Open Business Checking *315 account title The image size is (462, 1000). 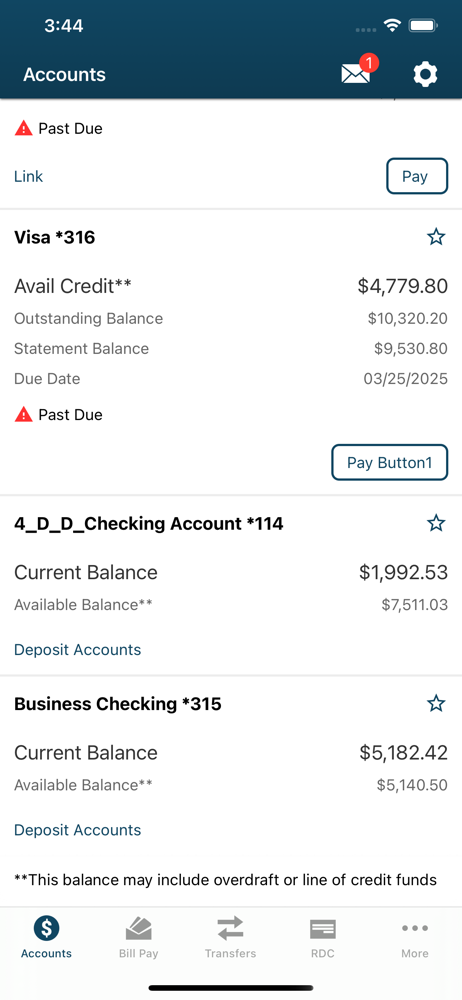click(117, 704)
